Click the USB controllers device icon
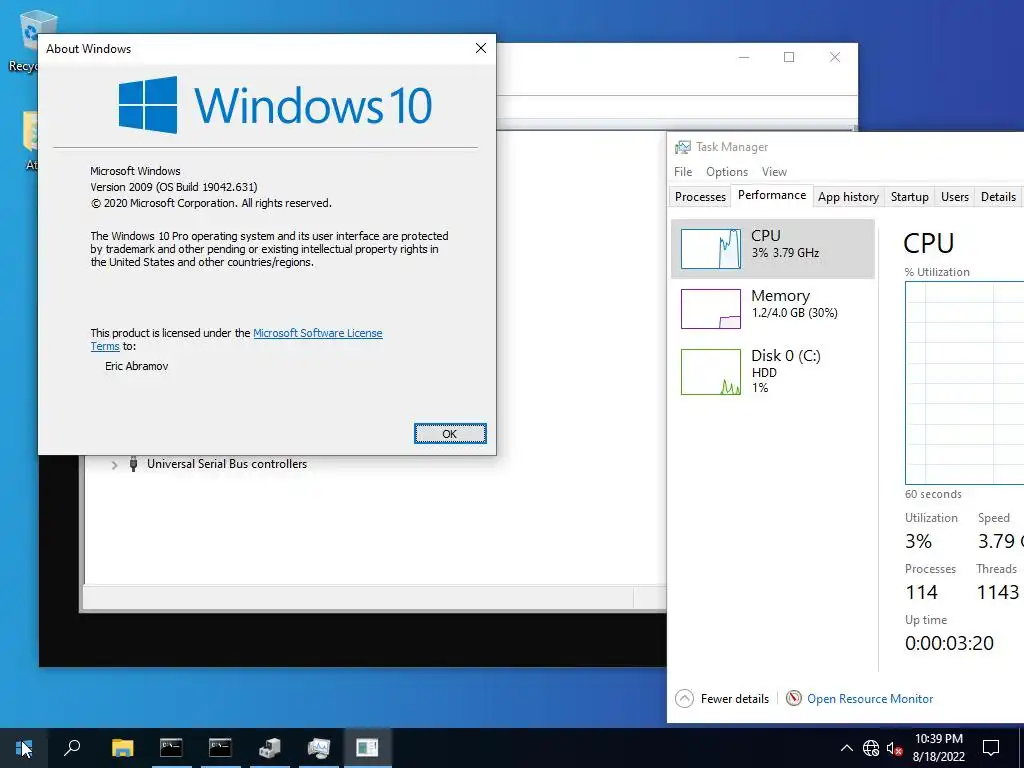The image size is (1024, 768). point(133,464)
